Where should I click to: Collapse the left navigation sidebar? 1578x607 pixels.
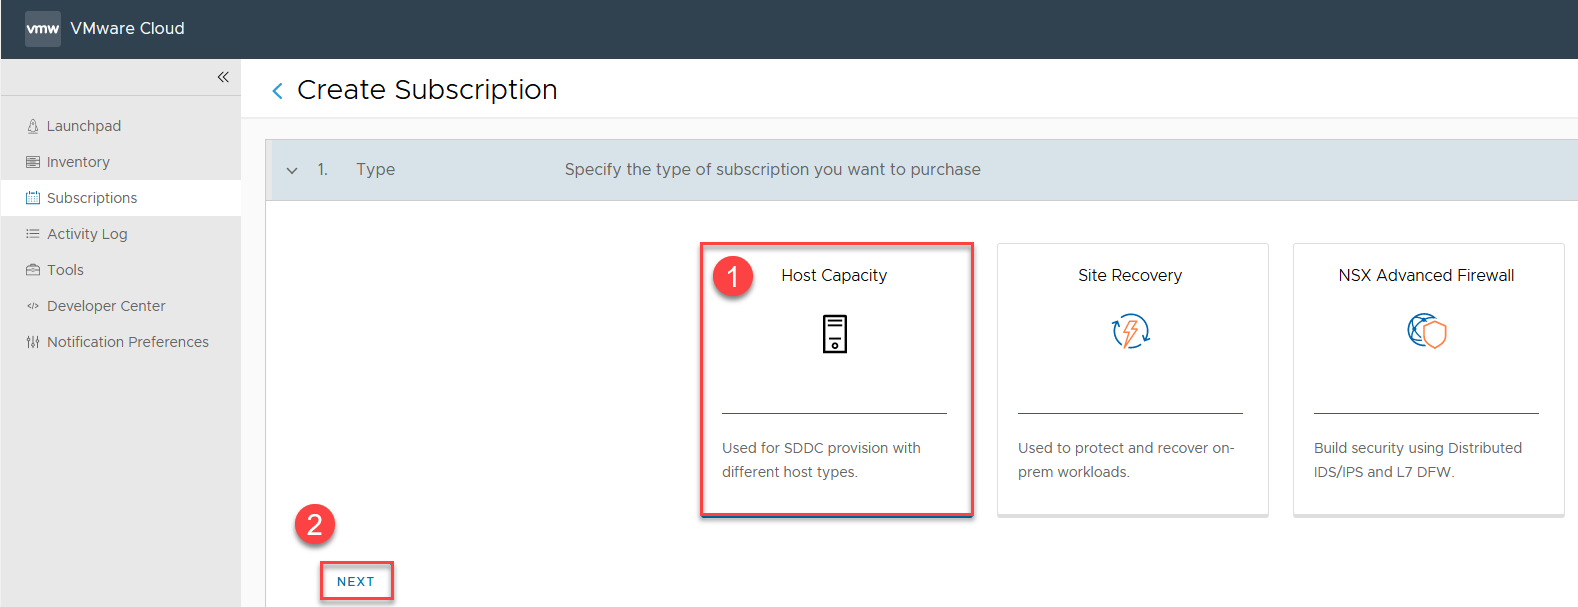pyautogui.click(x=223, y=77)
